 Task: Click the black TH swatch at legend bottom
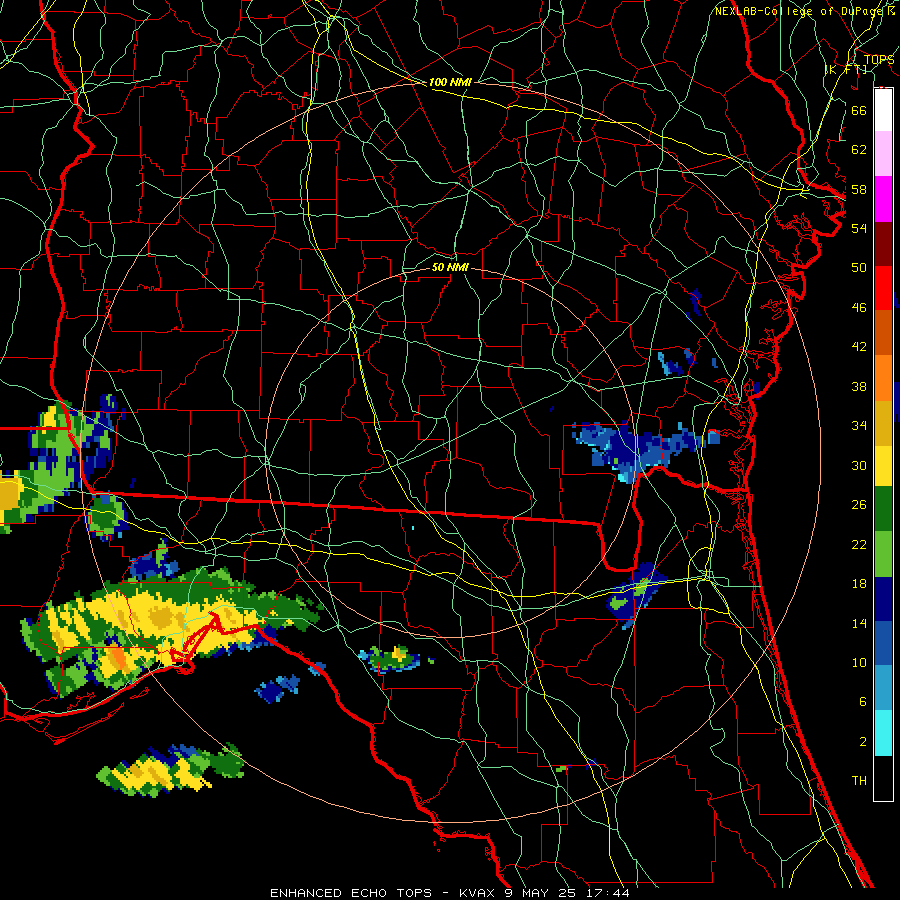(883, 778)
